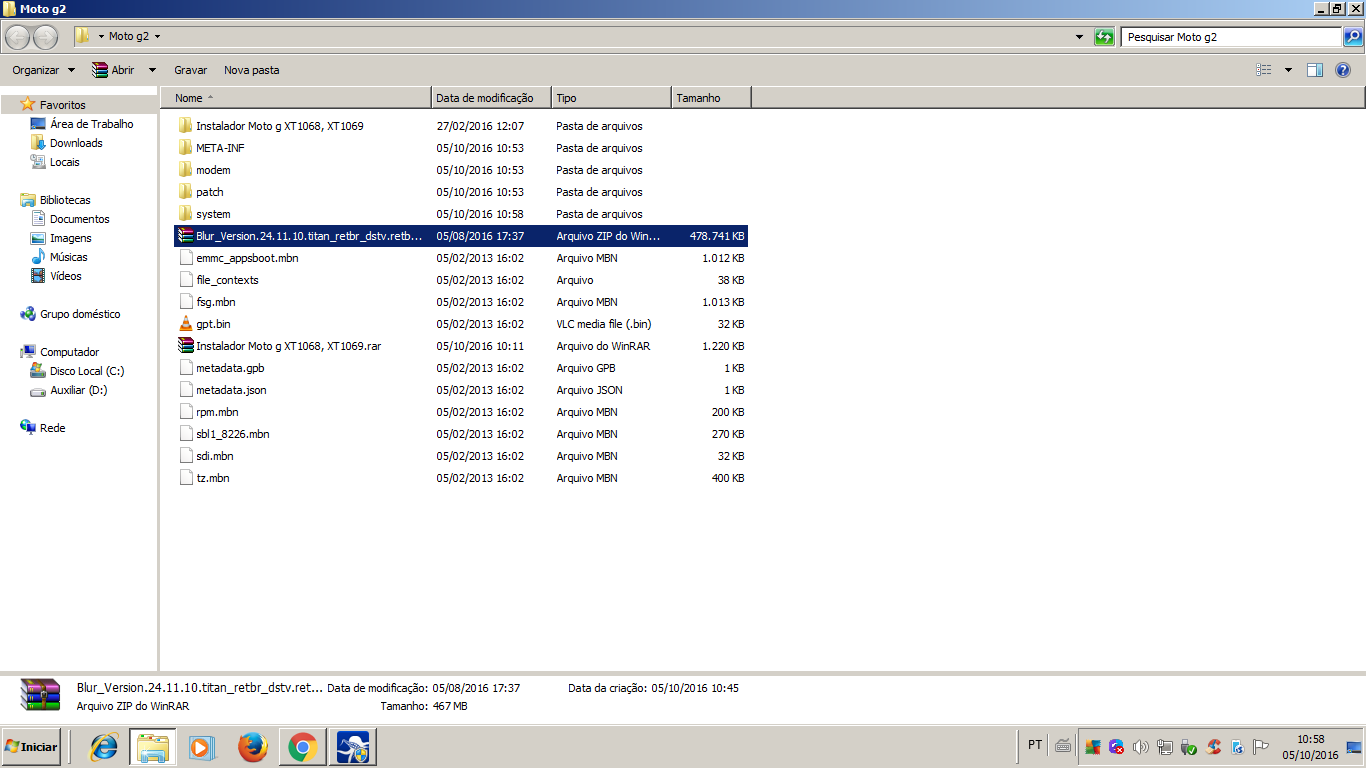This screenshot has height=768, width=1366.
Task: Open the Help question mark icon
Action: 1343,70
